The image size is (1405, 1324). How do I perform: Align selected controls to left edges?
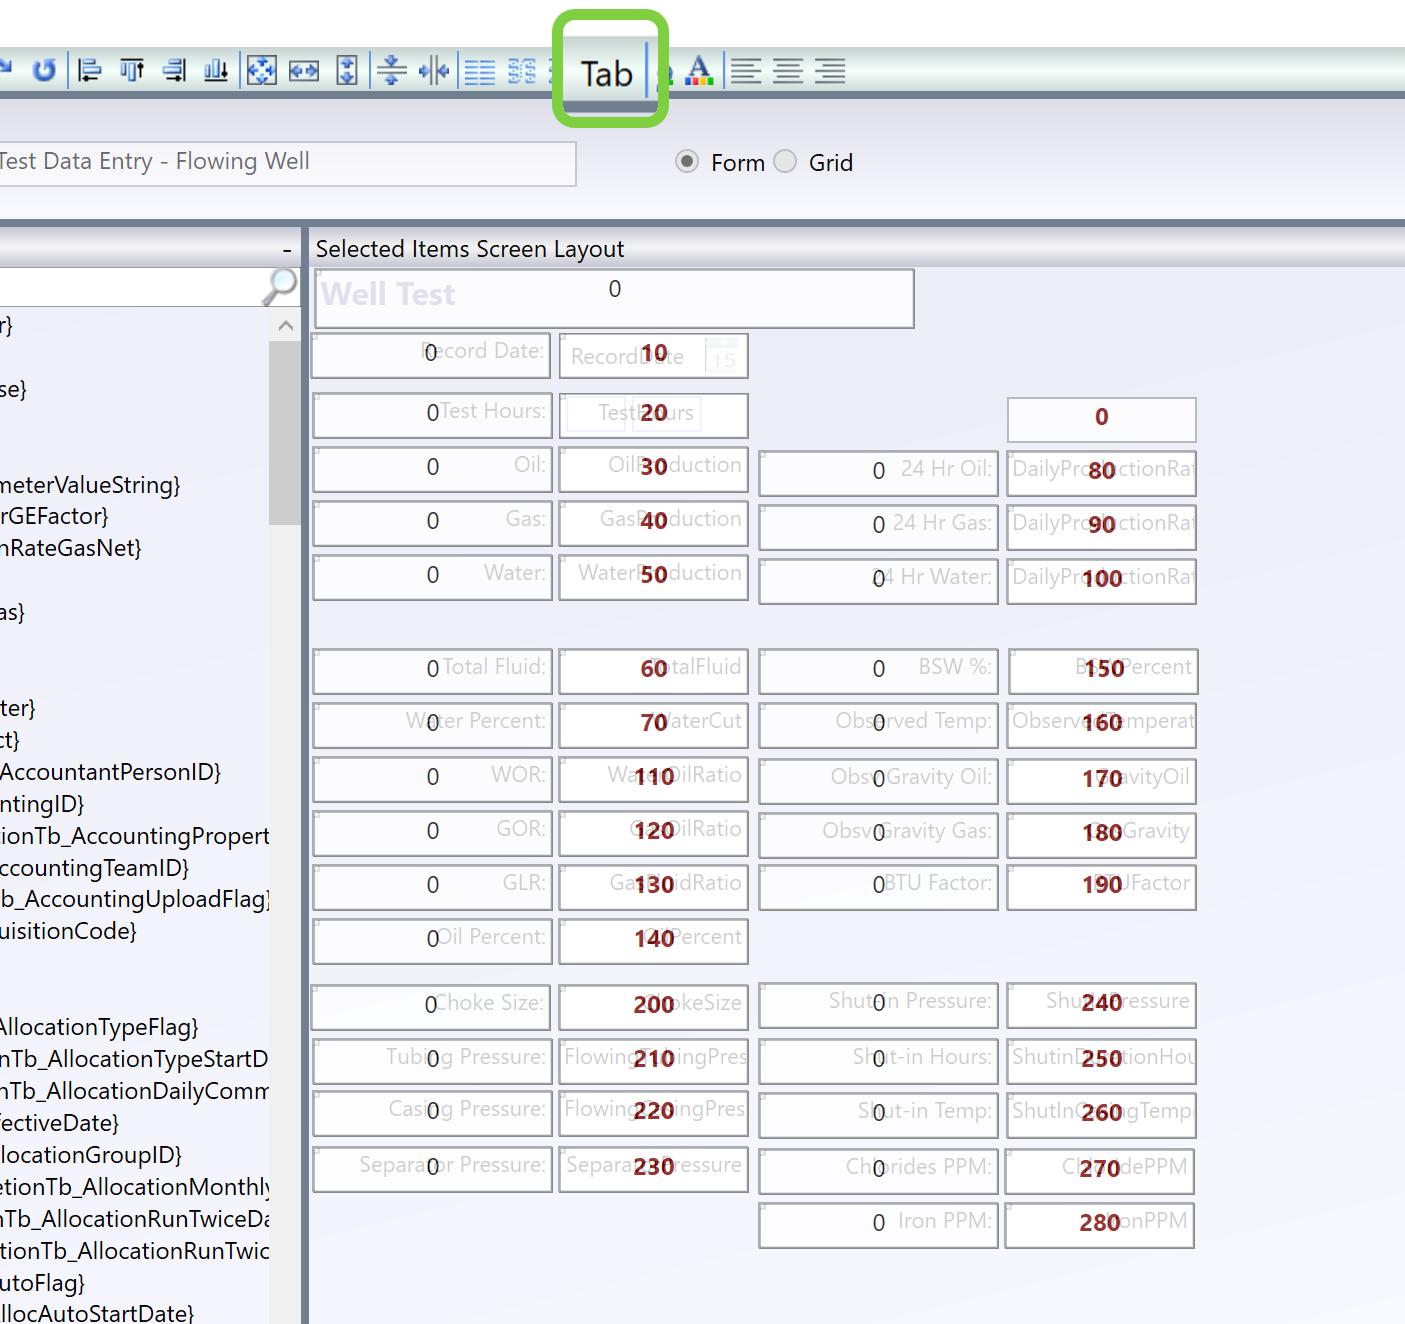click(90, 70)
